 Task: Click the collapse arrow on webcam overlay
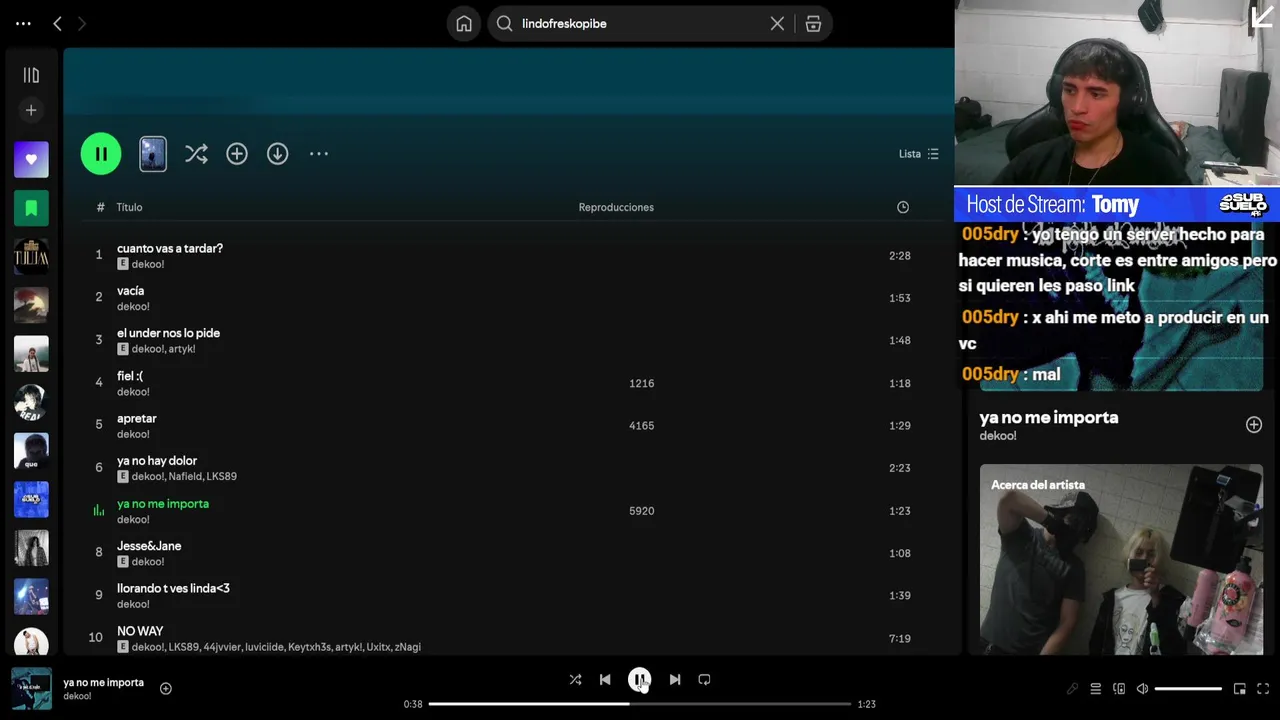[x=1262, y=17]
